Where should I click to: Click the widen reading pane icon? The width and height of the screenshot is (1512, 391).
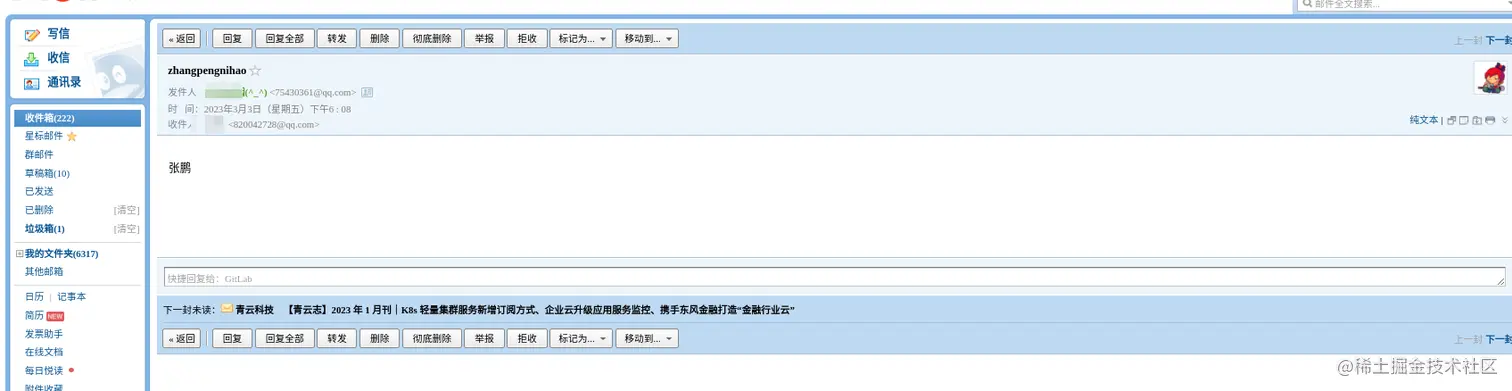pos(1463,120)
